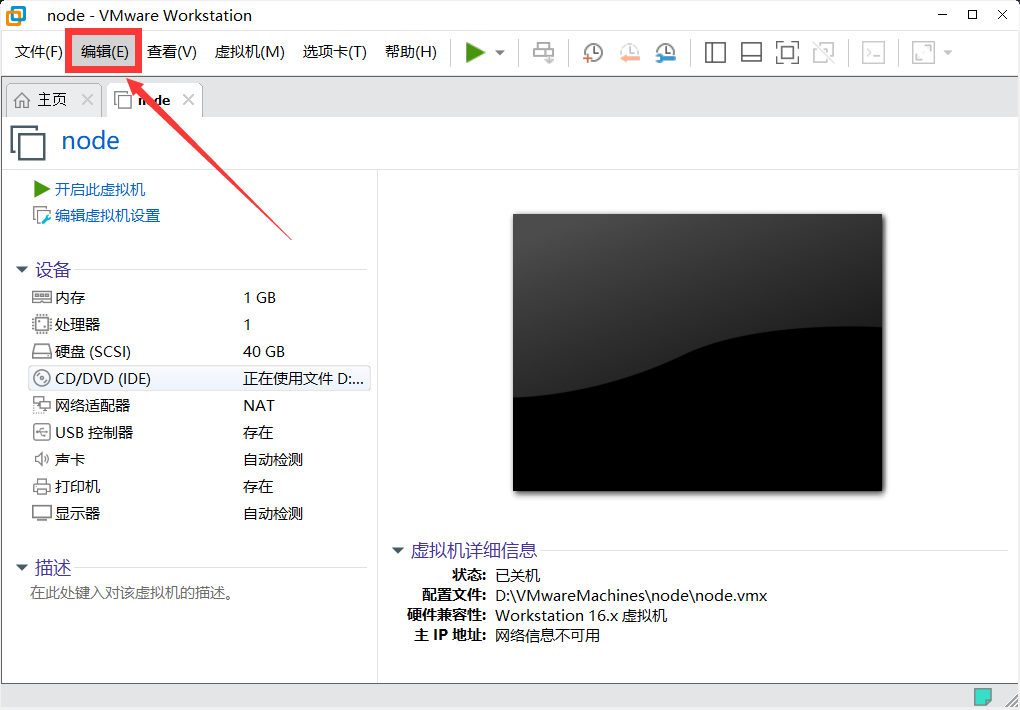Open the 编辑(E) menu
Image resolution: width=1020 pixels, height=710 pixels.
(103, 51)
